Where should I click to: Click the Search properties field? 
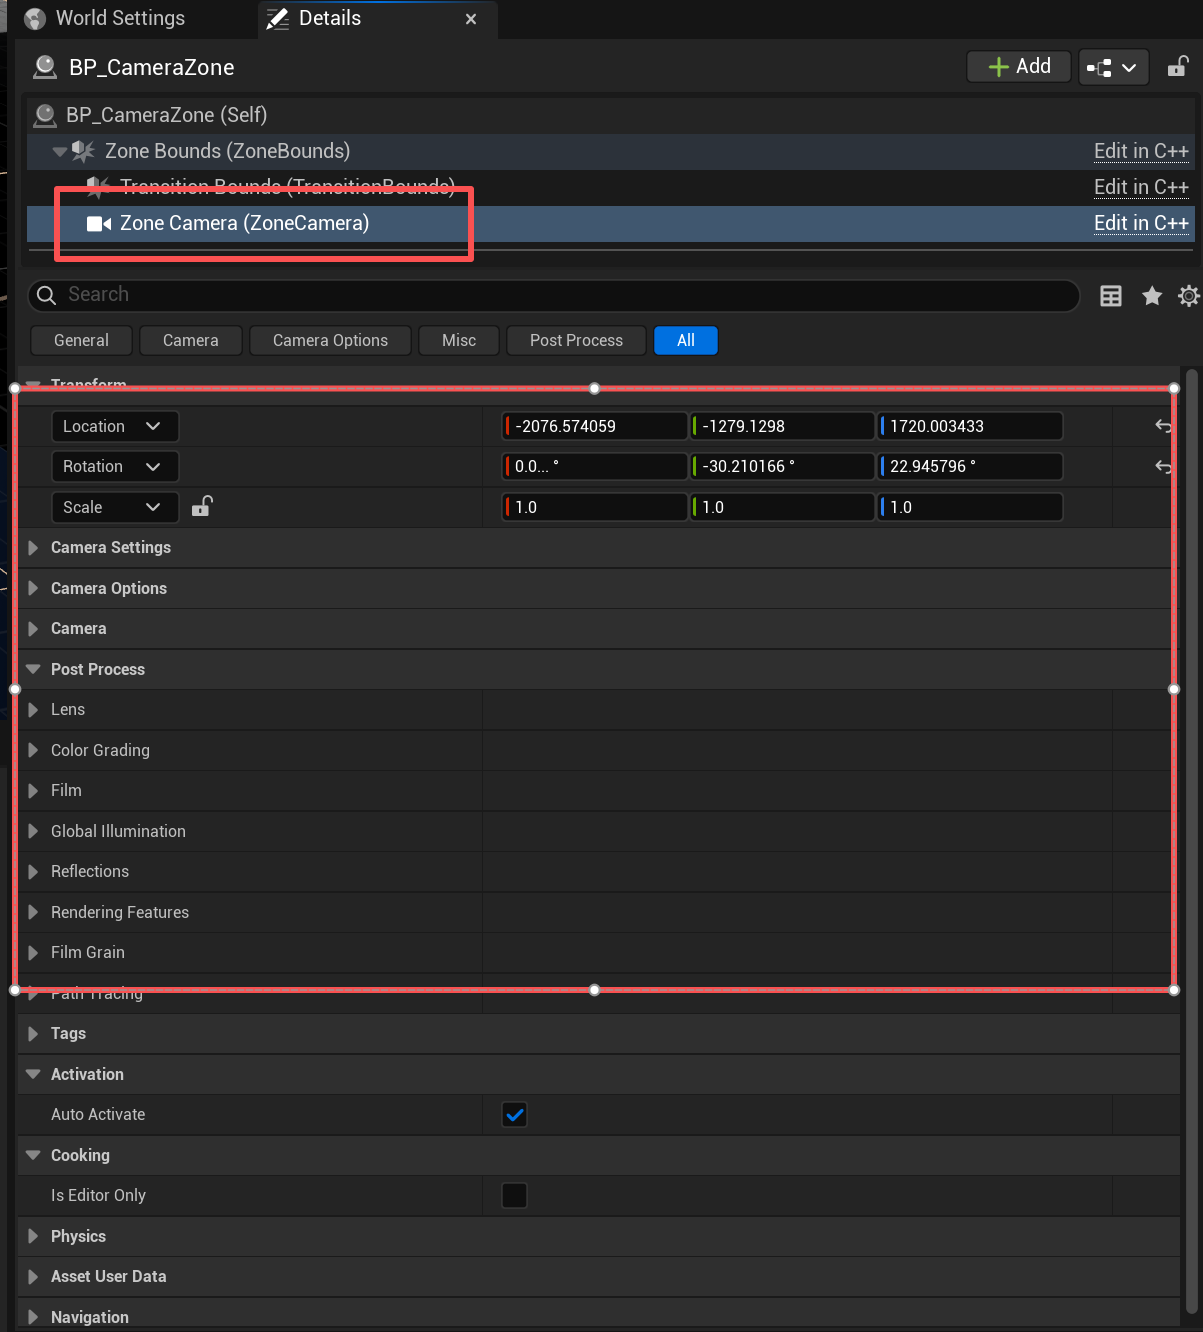click(x=554, y=295)
